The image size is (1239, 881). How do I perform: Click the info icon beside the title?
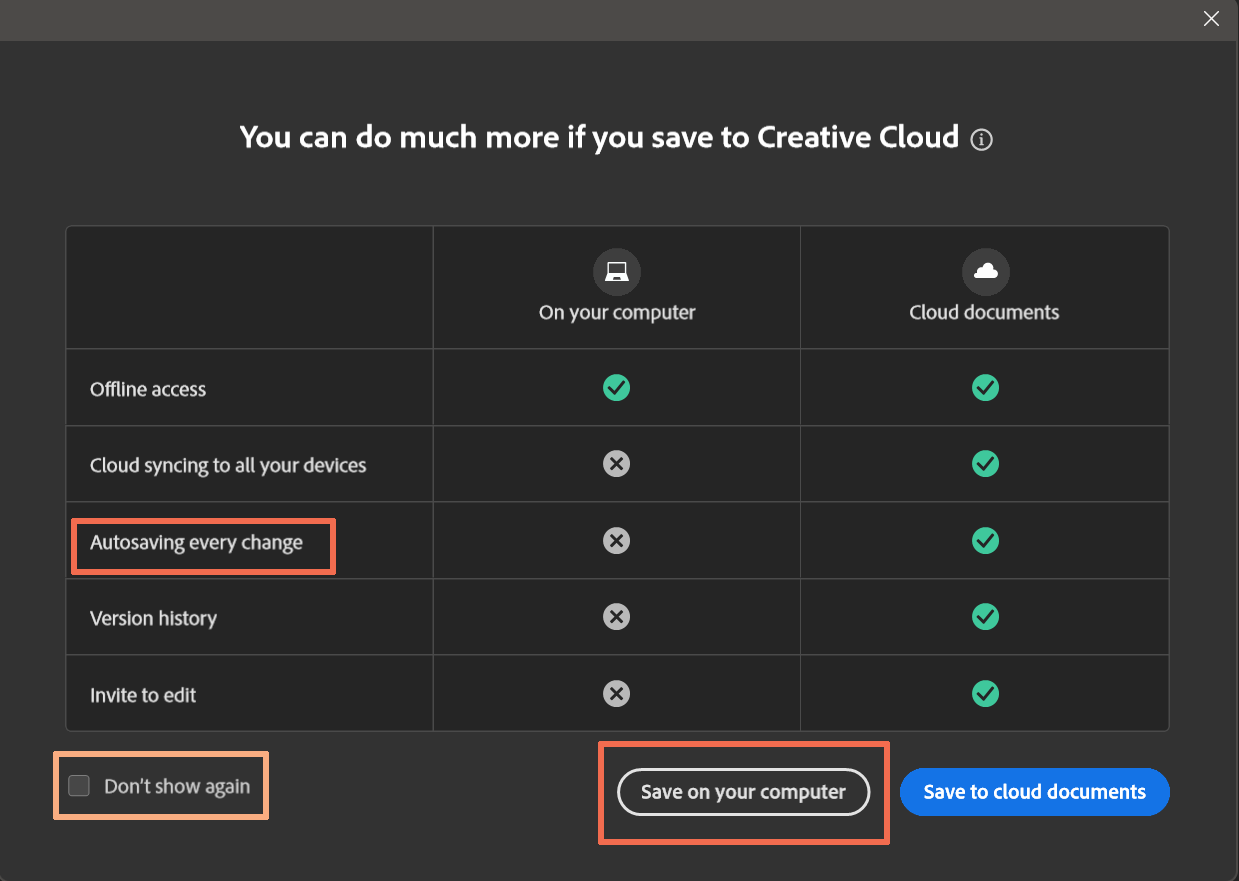point(982,140)
